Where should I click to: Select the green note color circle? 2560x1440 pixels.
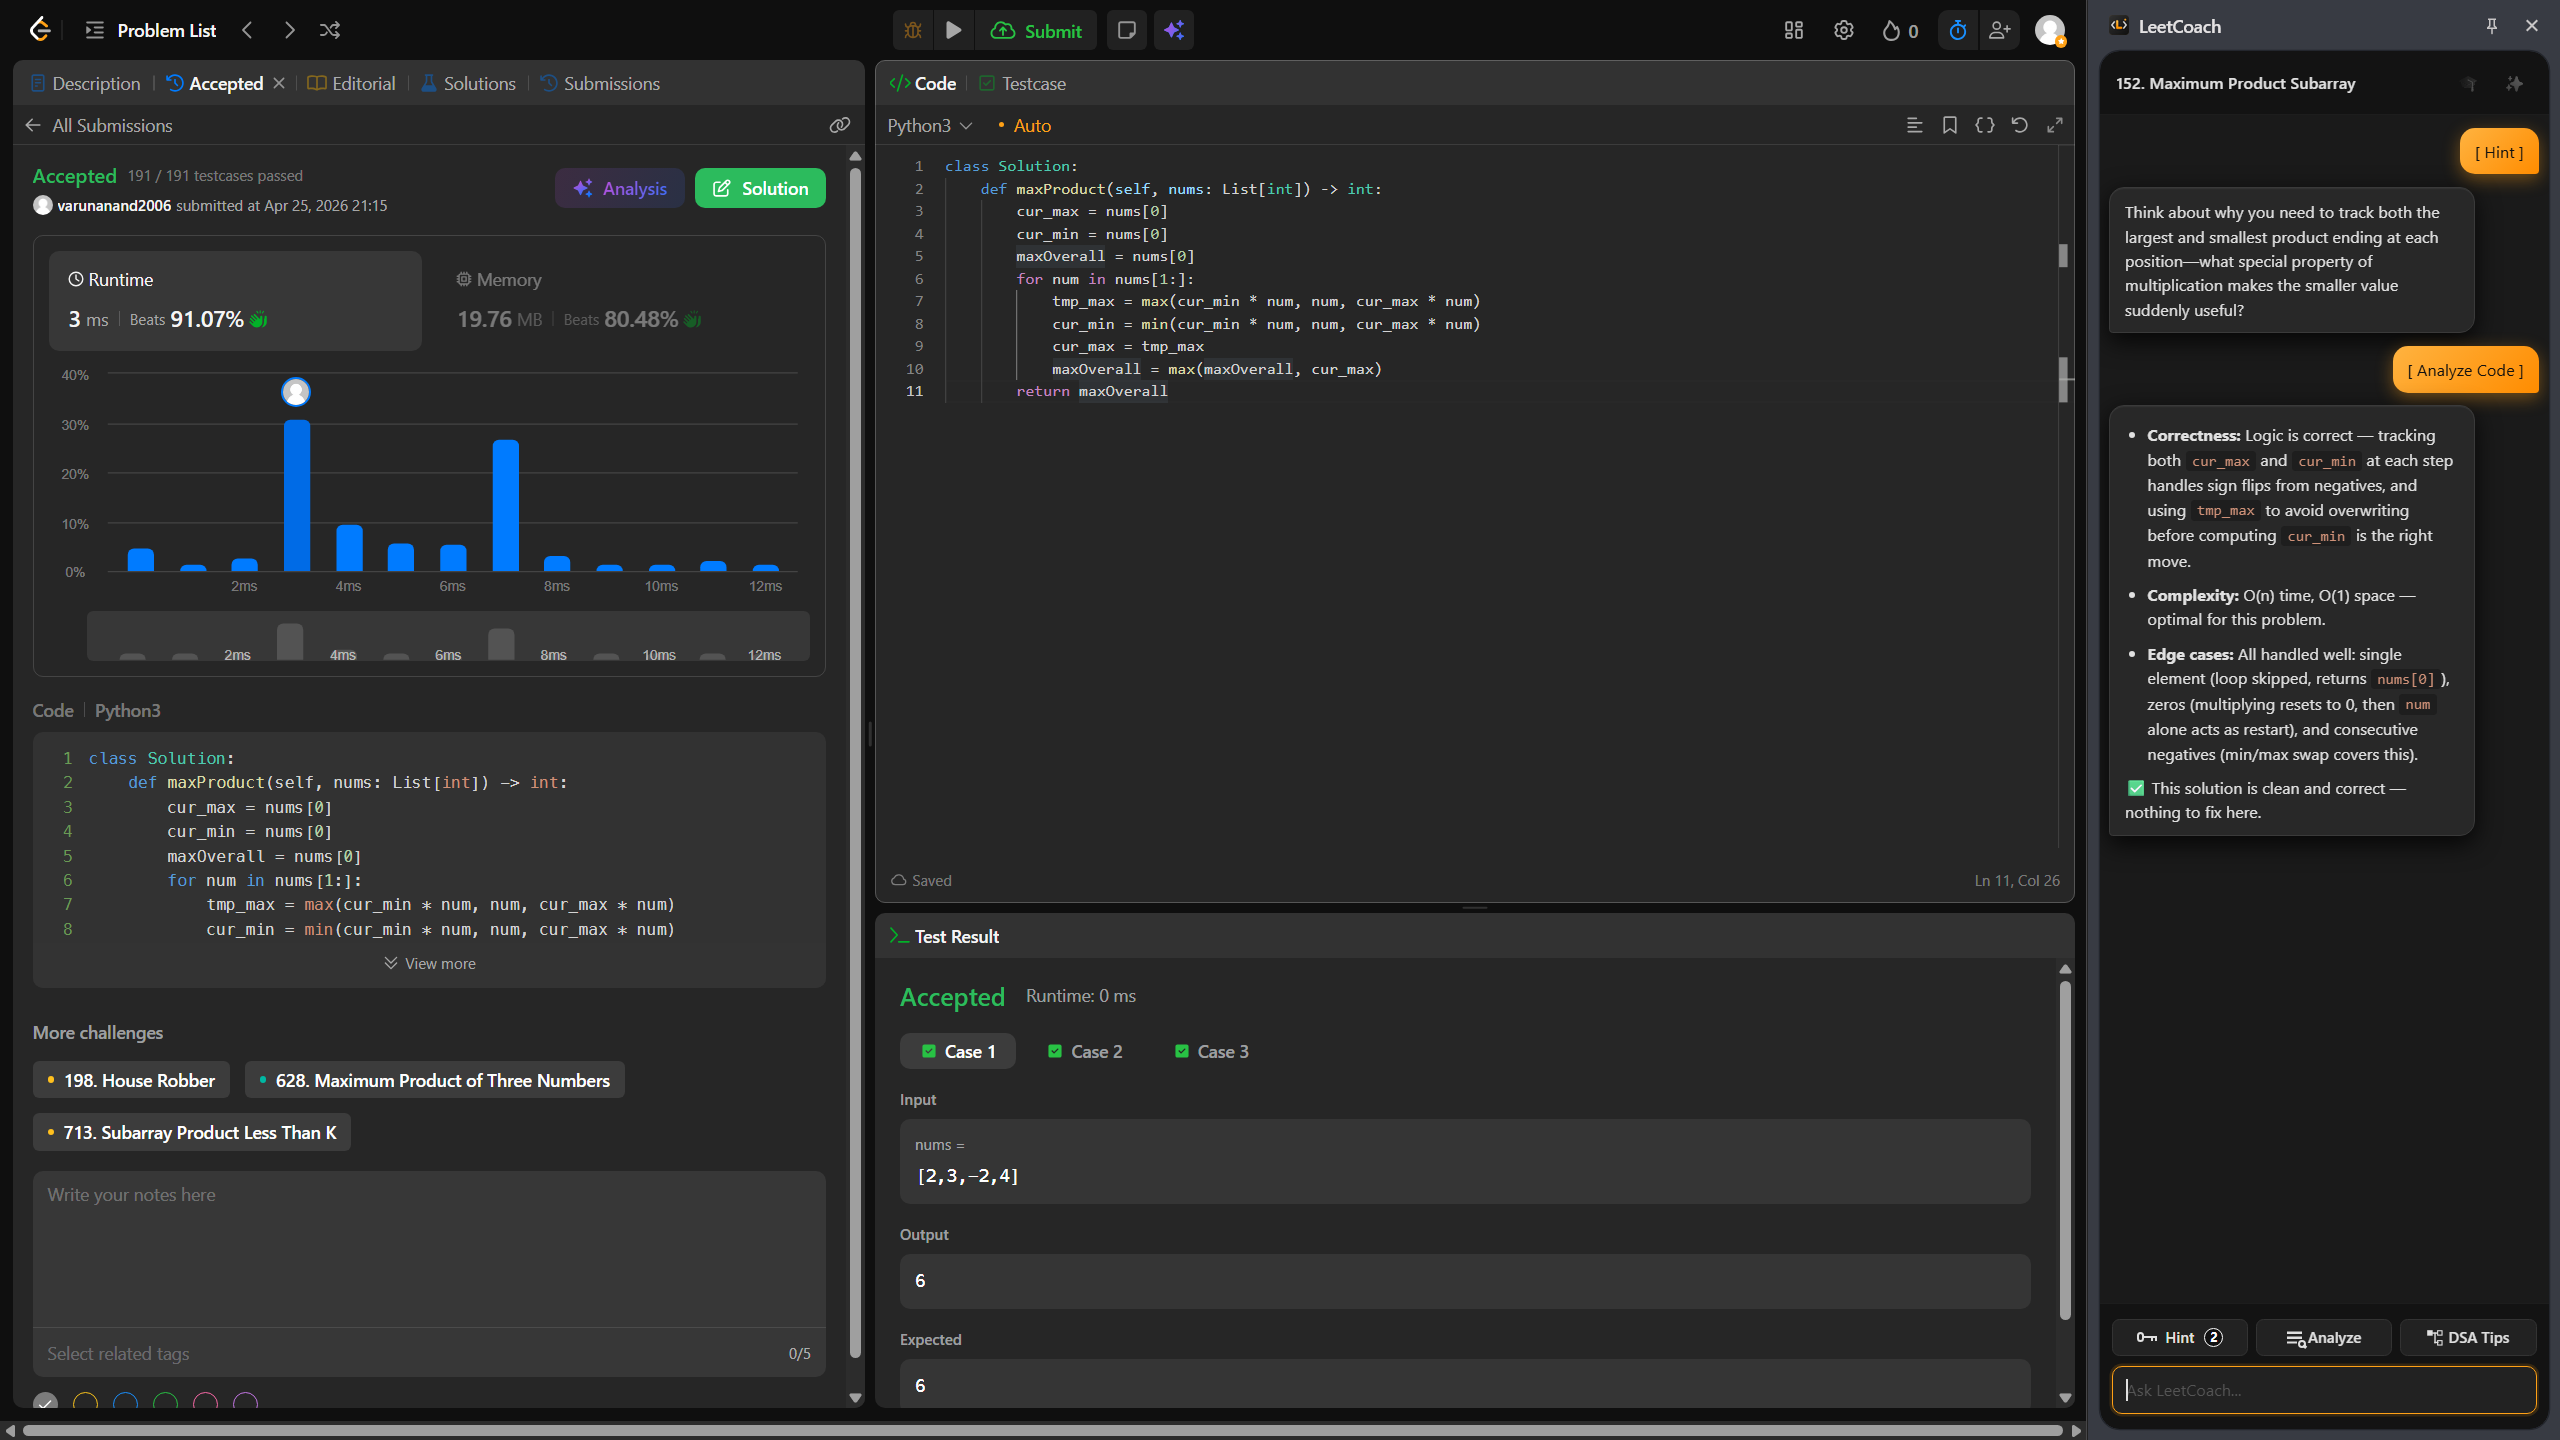165,1402
